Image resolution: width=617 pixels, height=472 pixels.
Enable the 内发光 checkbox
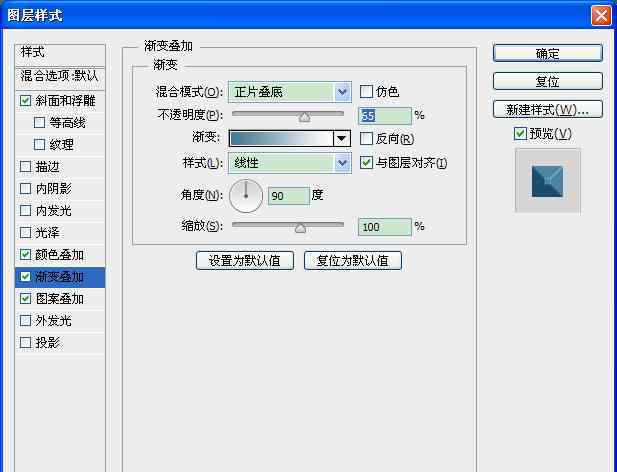click(25, 211)
